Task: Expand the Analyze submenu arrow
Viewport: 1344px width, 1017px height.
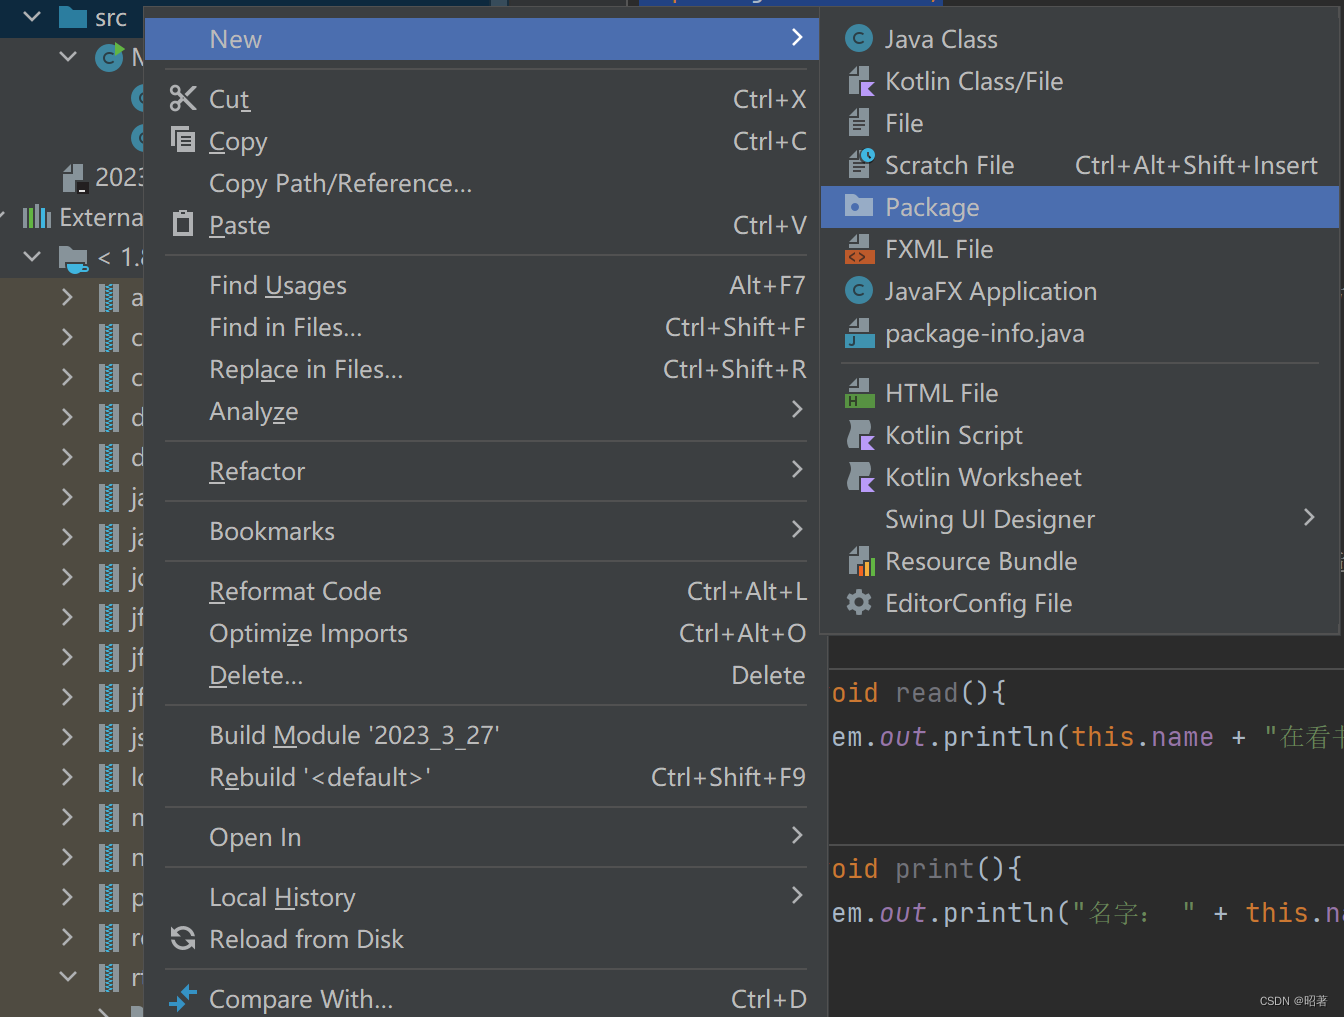Action: 797,409
